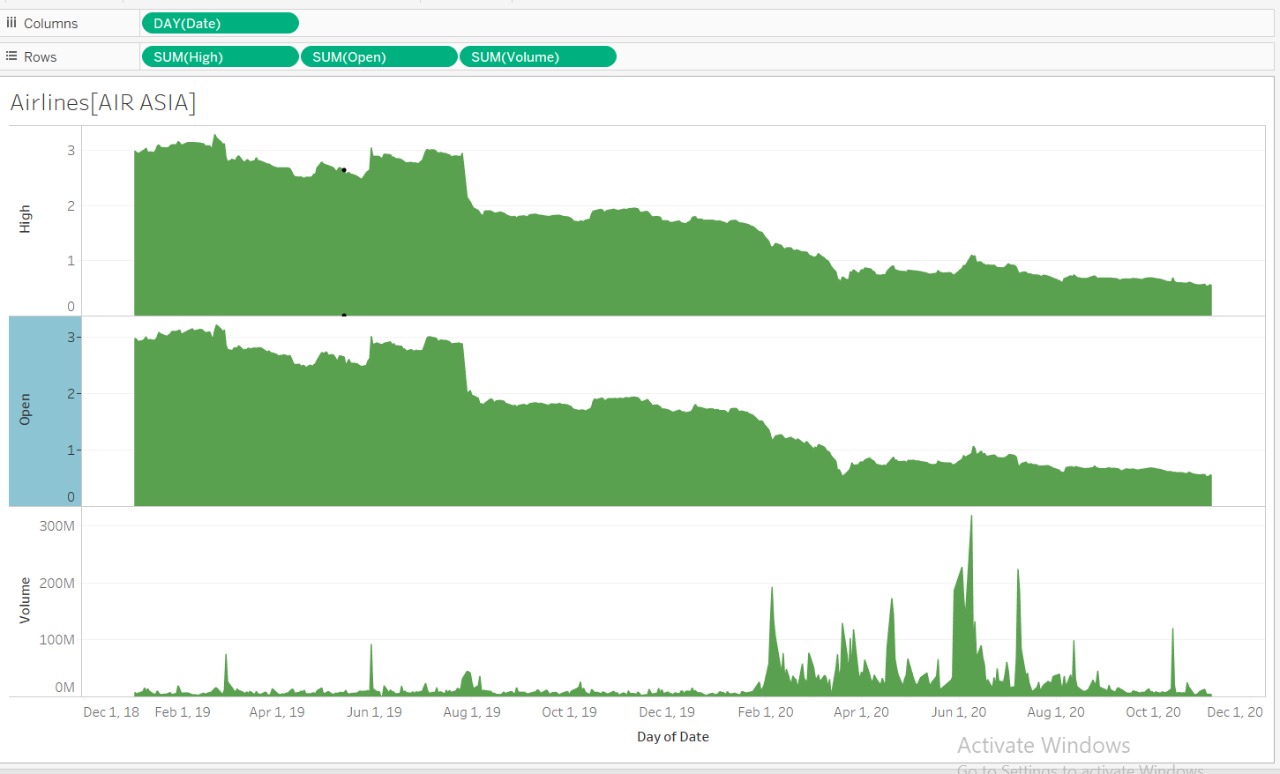
Task: Click the Columns shelf icon
Action: coord(12,22)
